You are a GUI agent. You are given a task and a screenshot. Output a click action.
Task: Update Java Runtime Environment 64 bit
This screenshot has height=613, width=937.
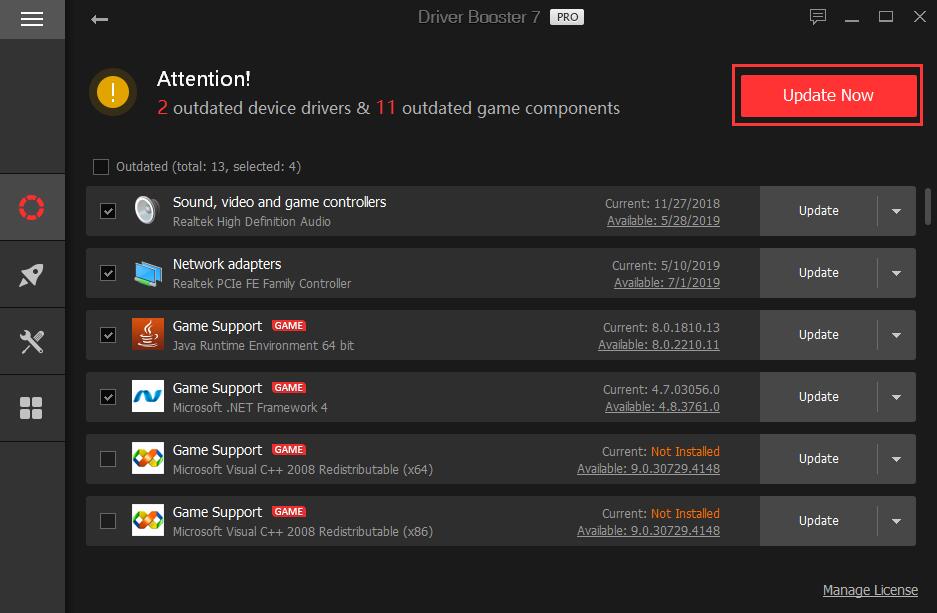point(818,335)
